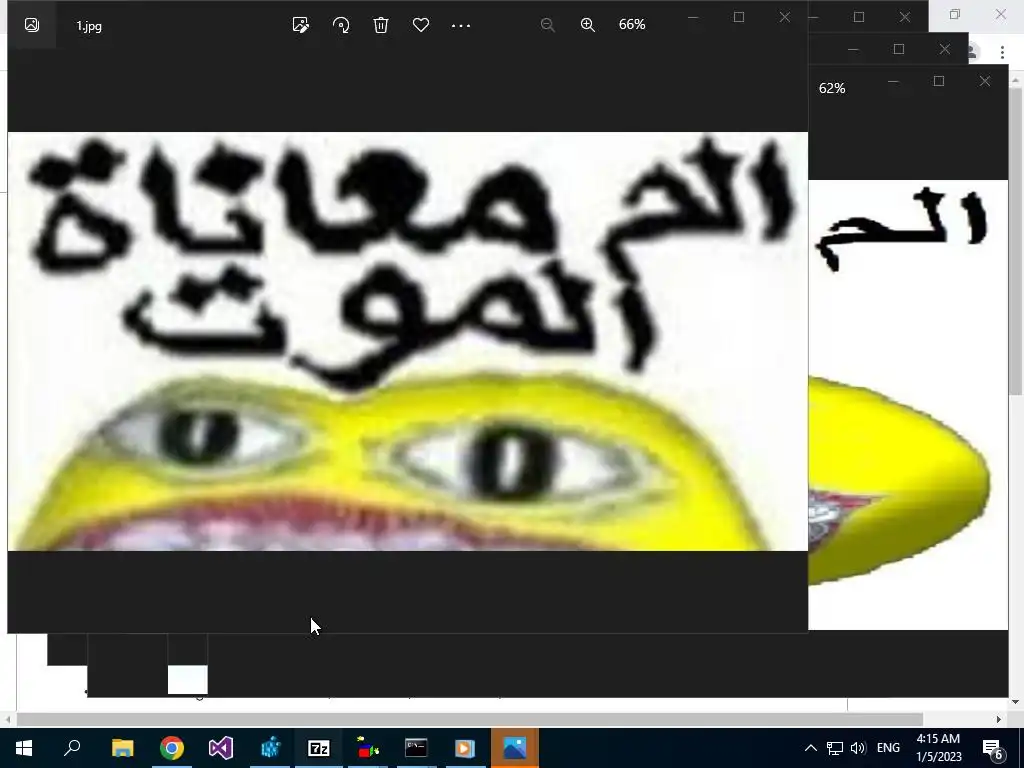The width and height of the screenshot is (1024, 768).
Task: Zoom out with the magnifier minus icon
Action: pyautogui.click(x=547, y=25)
